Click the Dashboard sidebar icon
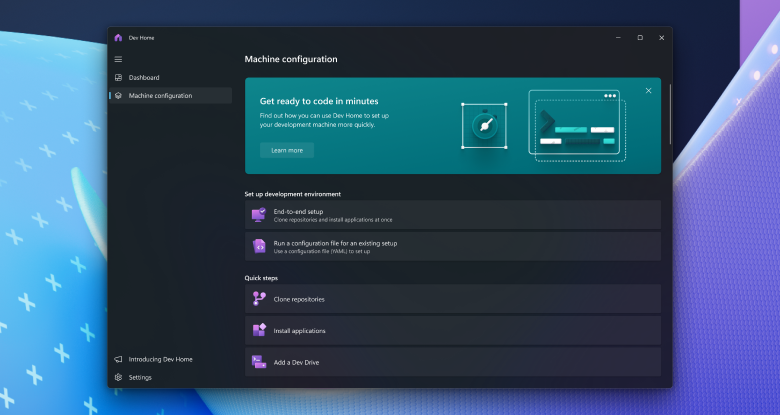This screenshot has width=780, height=415. tap(118, 78)
